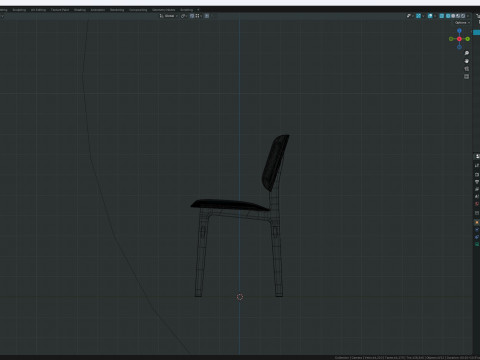Open the Scripting workspace tab
Screen dimensions: 480x360
[x=186, y=10]
